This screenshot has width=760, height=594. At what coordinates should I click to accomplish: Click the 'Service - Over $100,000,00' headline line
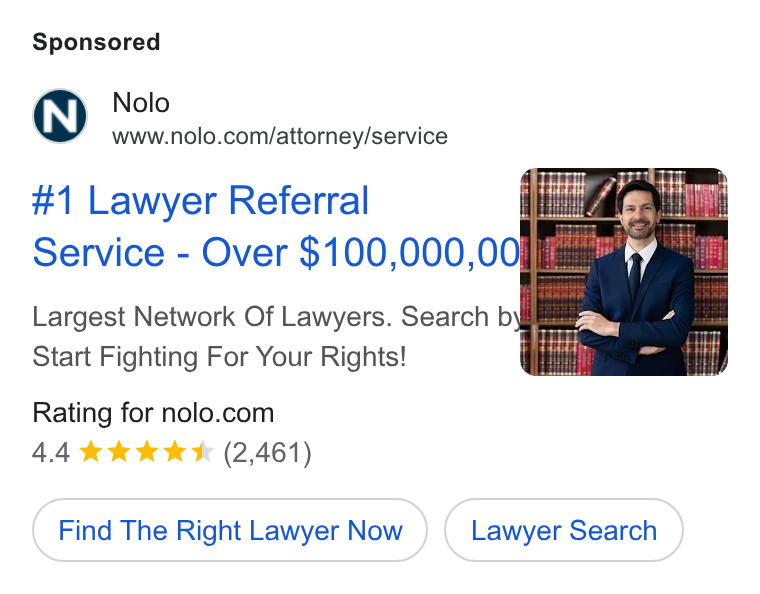[276, 252]
